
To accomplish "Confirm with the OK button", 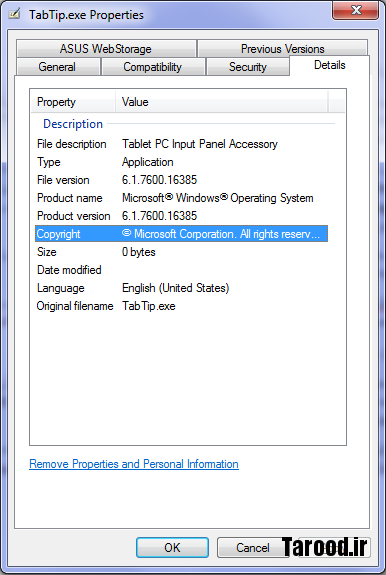I will [x=172, y=547].
